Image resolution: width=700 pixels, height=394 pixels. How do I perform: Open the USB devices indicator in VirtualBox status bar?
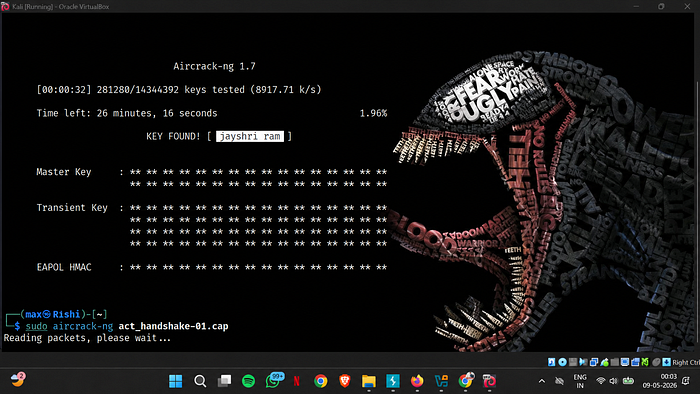point(604,362)
